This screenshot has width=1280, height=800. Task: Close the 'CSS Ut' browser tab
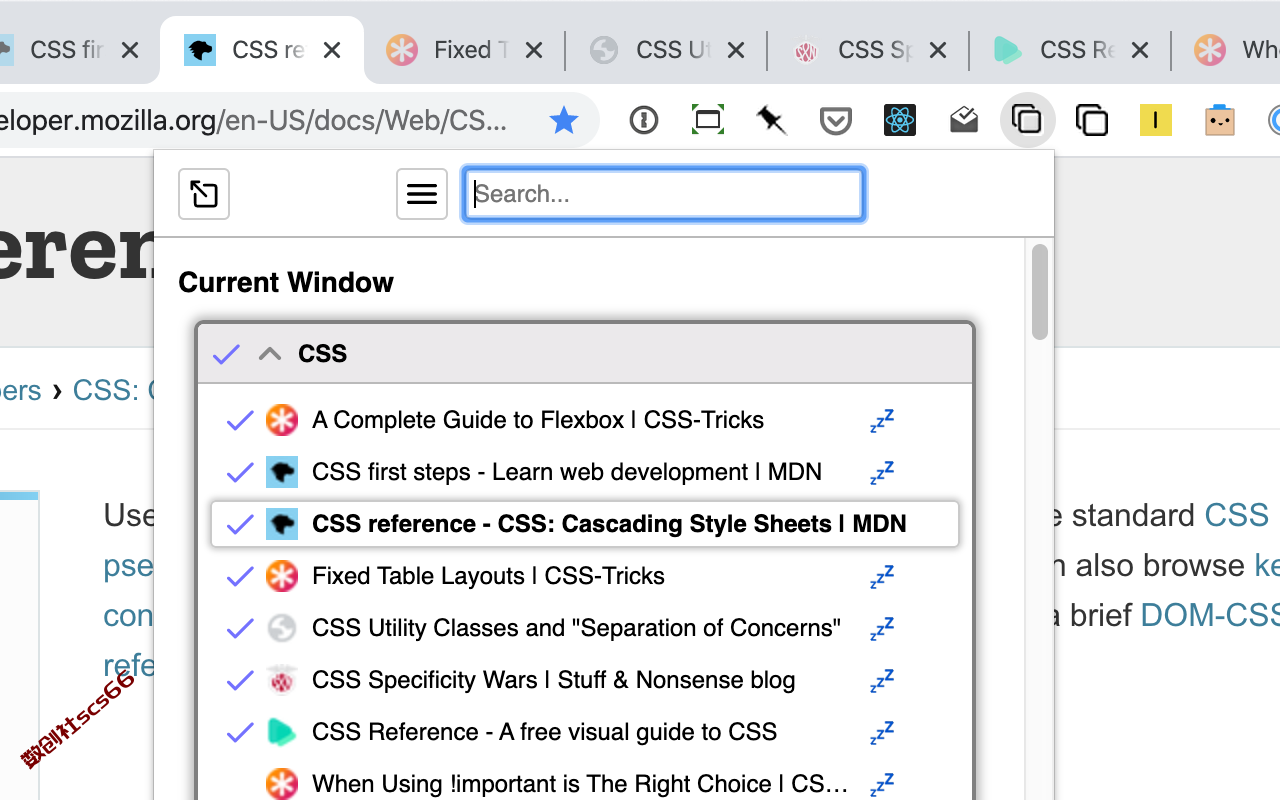pyautogui.click(x=736, y=50)
